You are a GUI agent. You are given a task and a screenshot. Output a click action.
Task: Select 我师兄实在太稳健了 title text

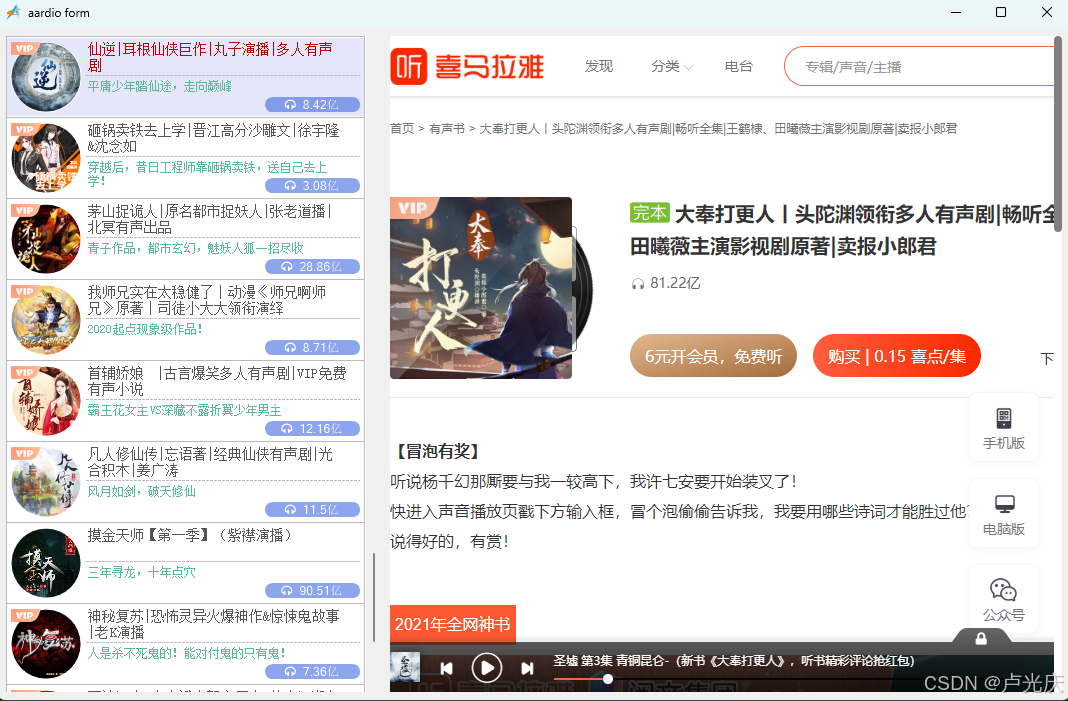207,300
